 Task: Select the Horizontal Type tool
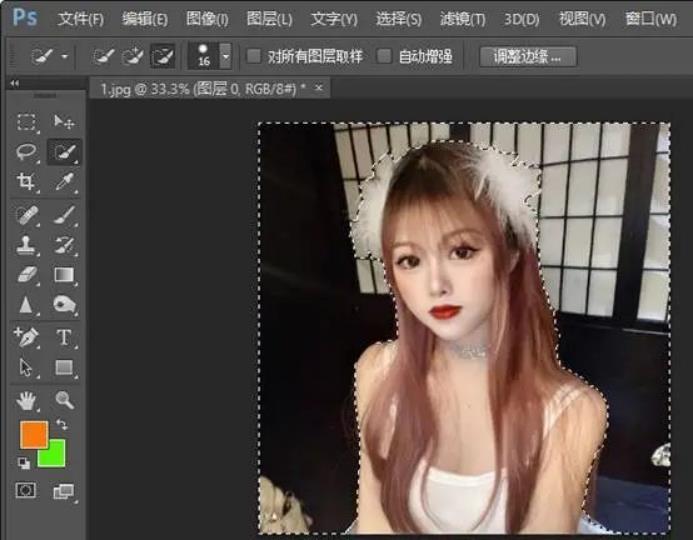[x=65, y=337]
